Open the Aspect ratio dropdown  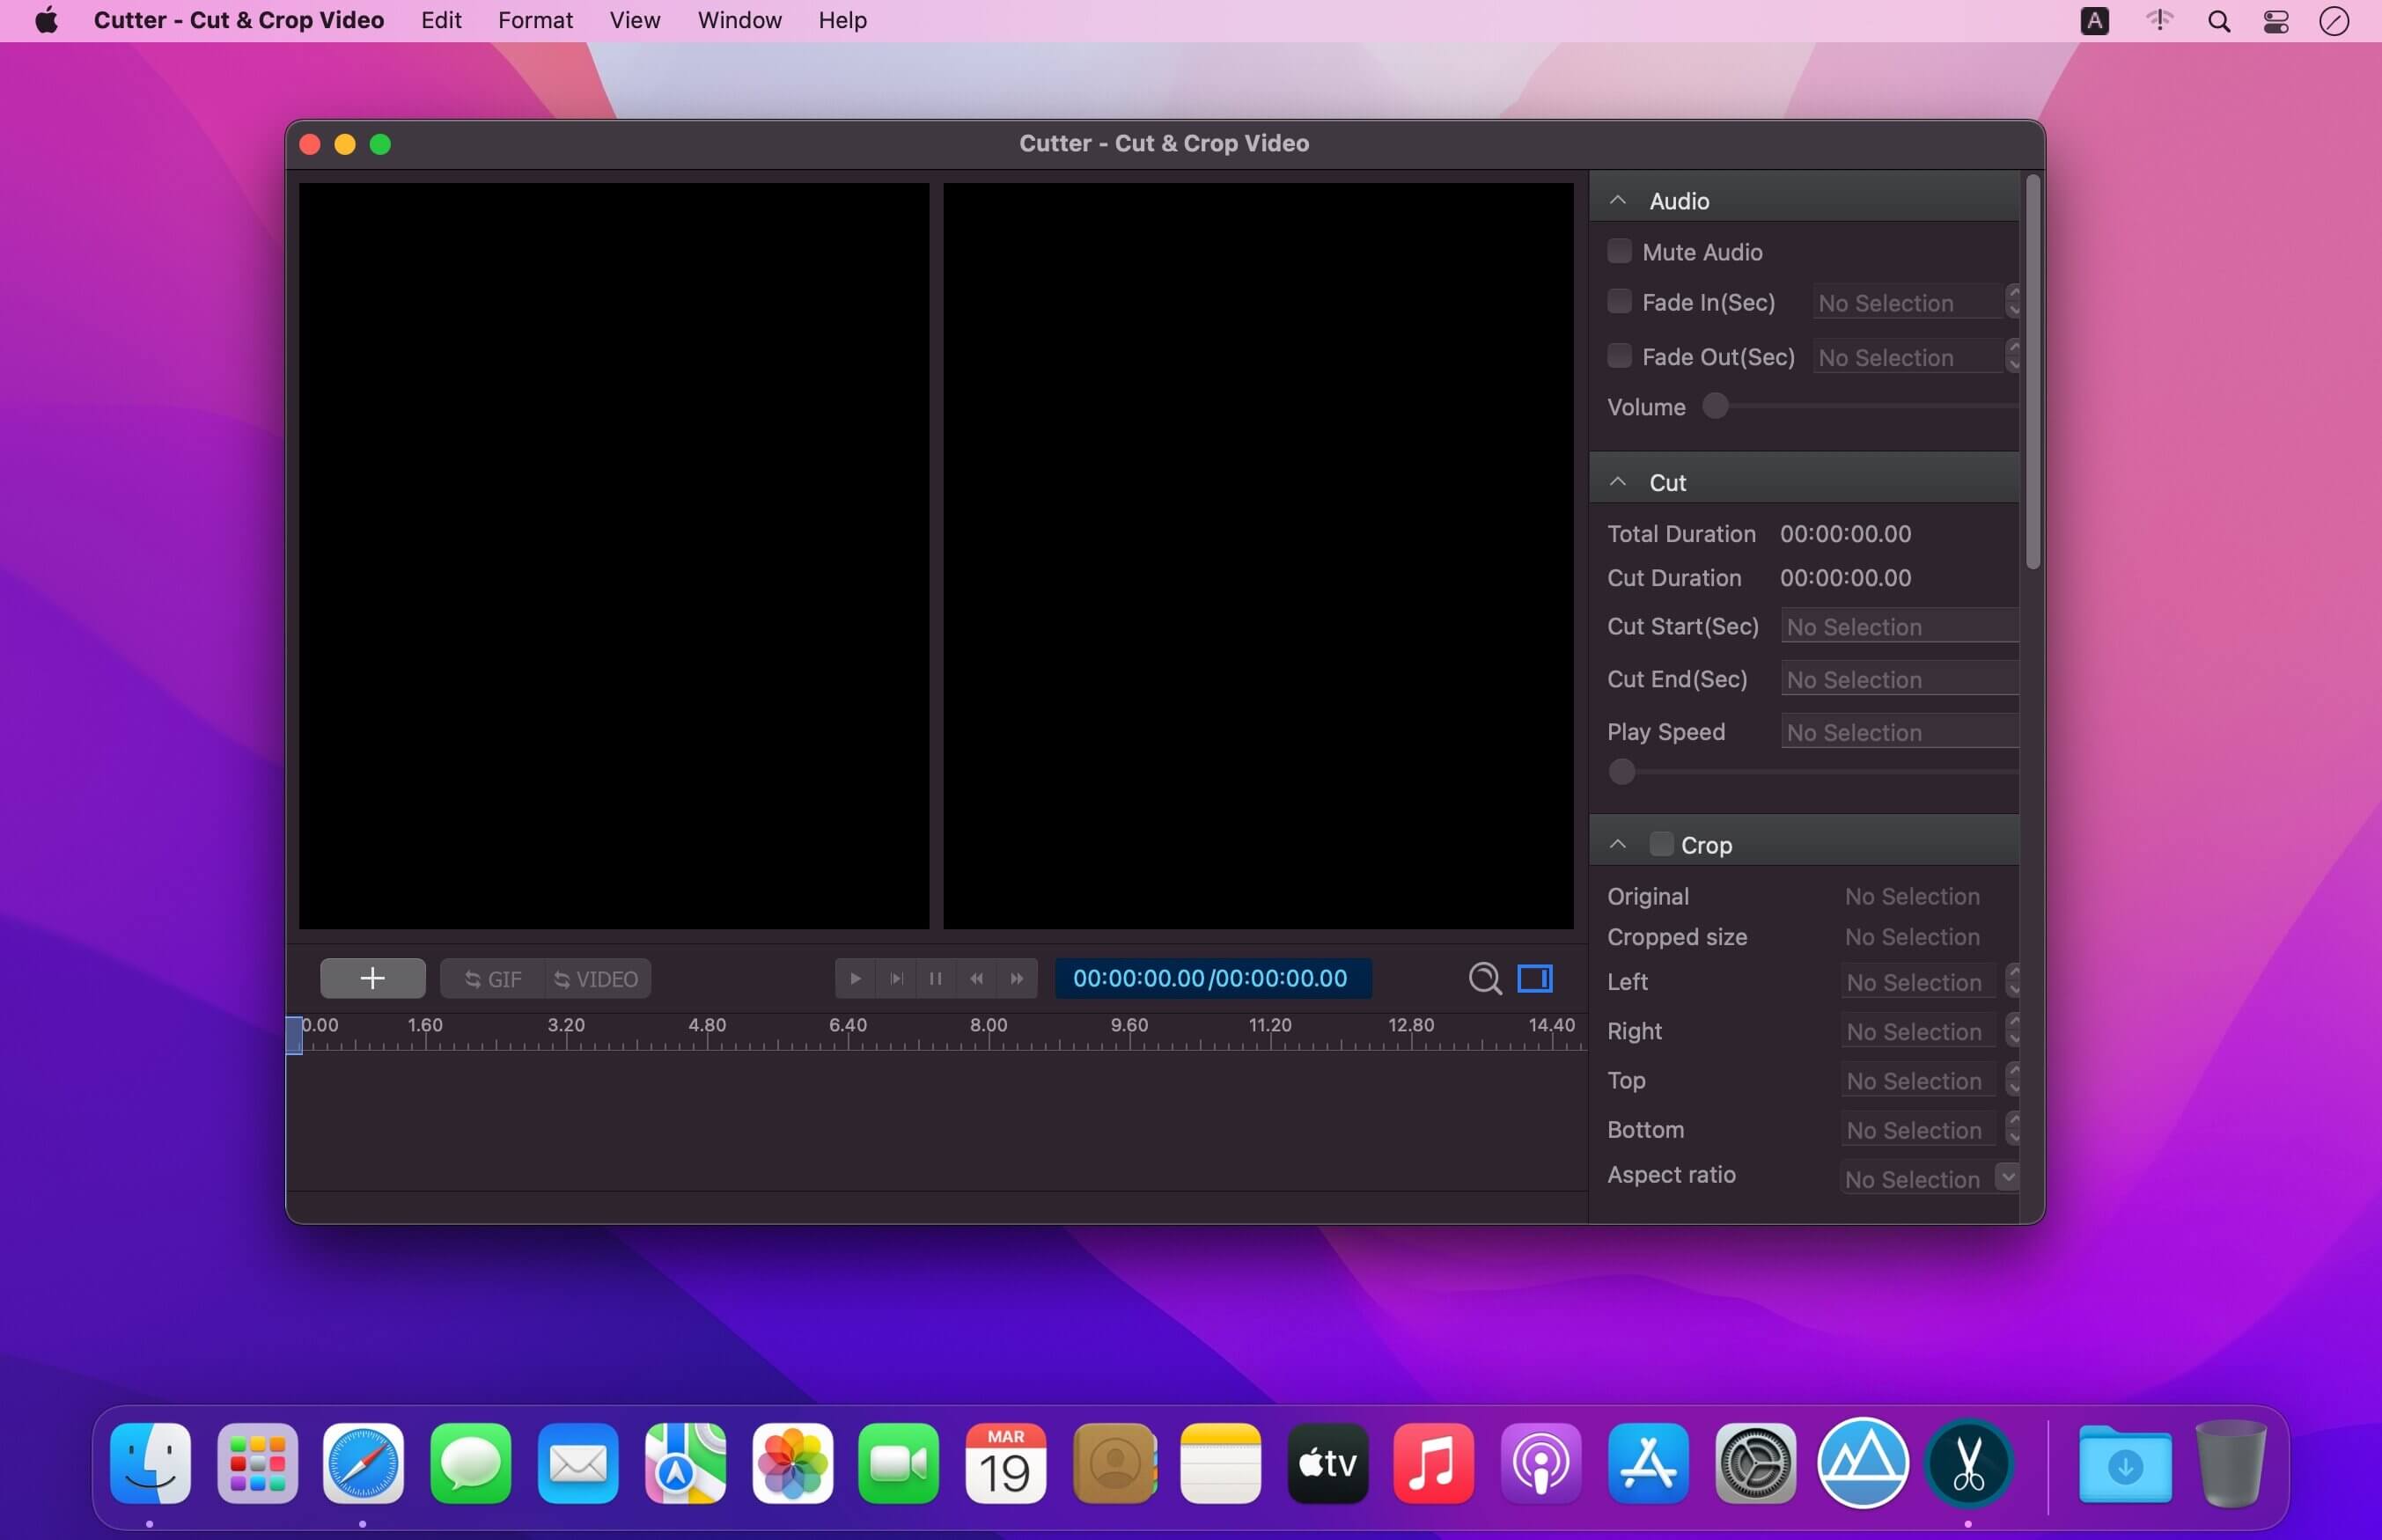2007,1177
